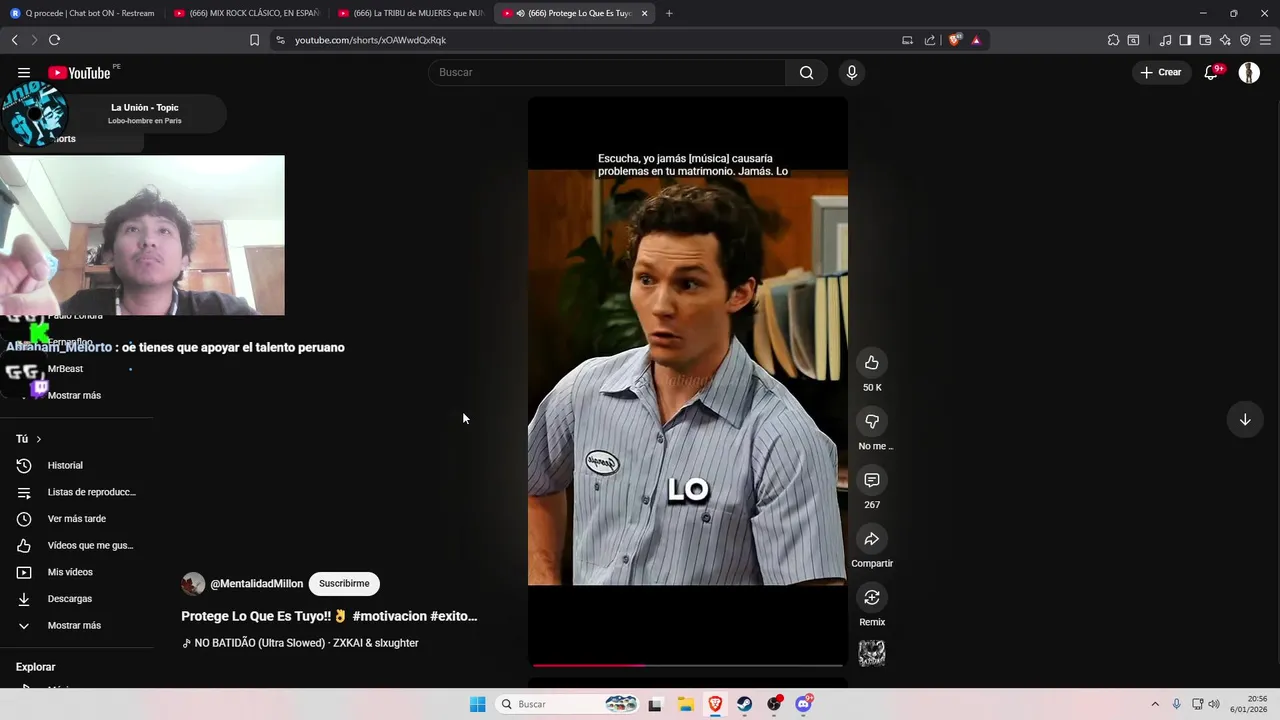The image size is (1280, 720).
Task: Install app icon in address bar
Action: coord(907,40)
